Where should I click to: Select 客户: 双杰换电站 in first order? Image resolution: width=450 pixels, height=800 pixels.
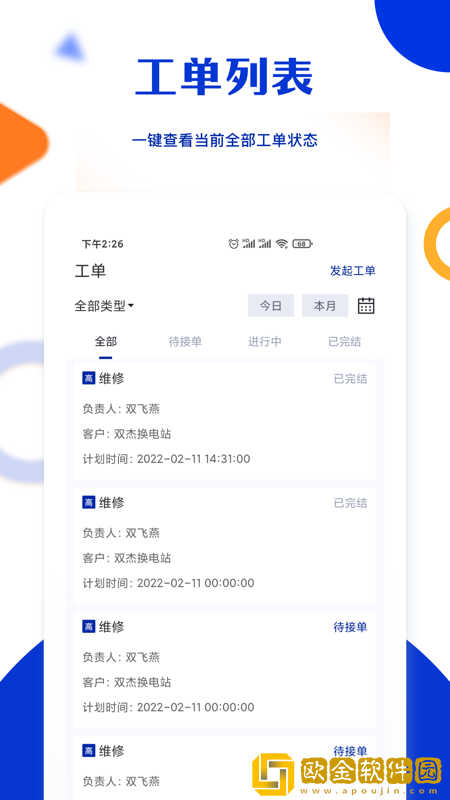pos(127,434)
